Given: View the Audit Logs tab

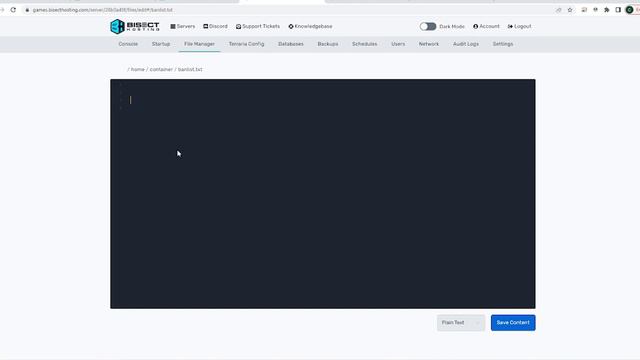Looking at the screenshot, I should click(x=466, y=44).
